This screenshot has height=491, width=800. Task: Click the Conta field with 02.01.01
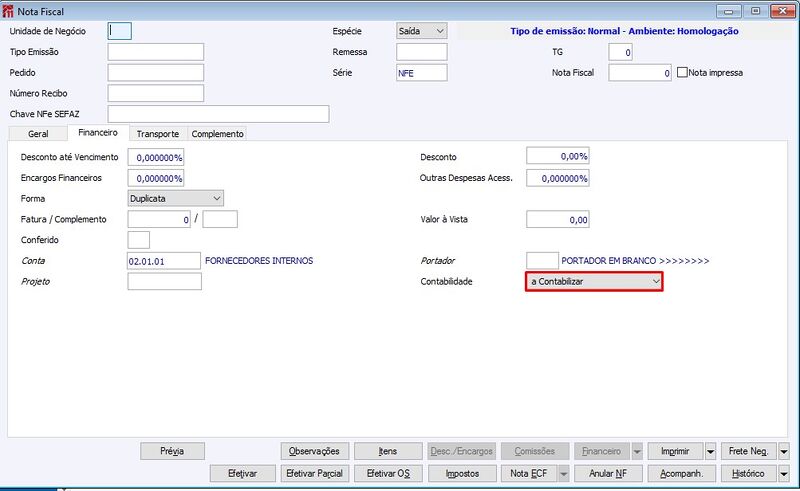[x=164, y=261]
